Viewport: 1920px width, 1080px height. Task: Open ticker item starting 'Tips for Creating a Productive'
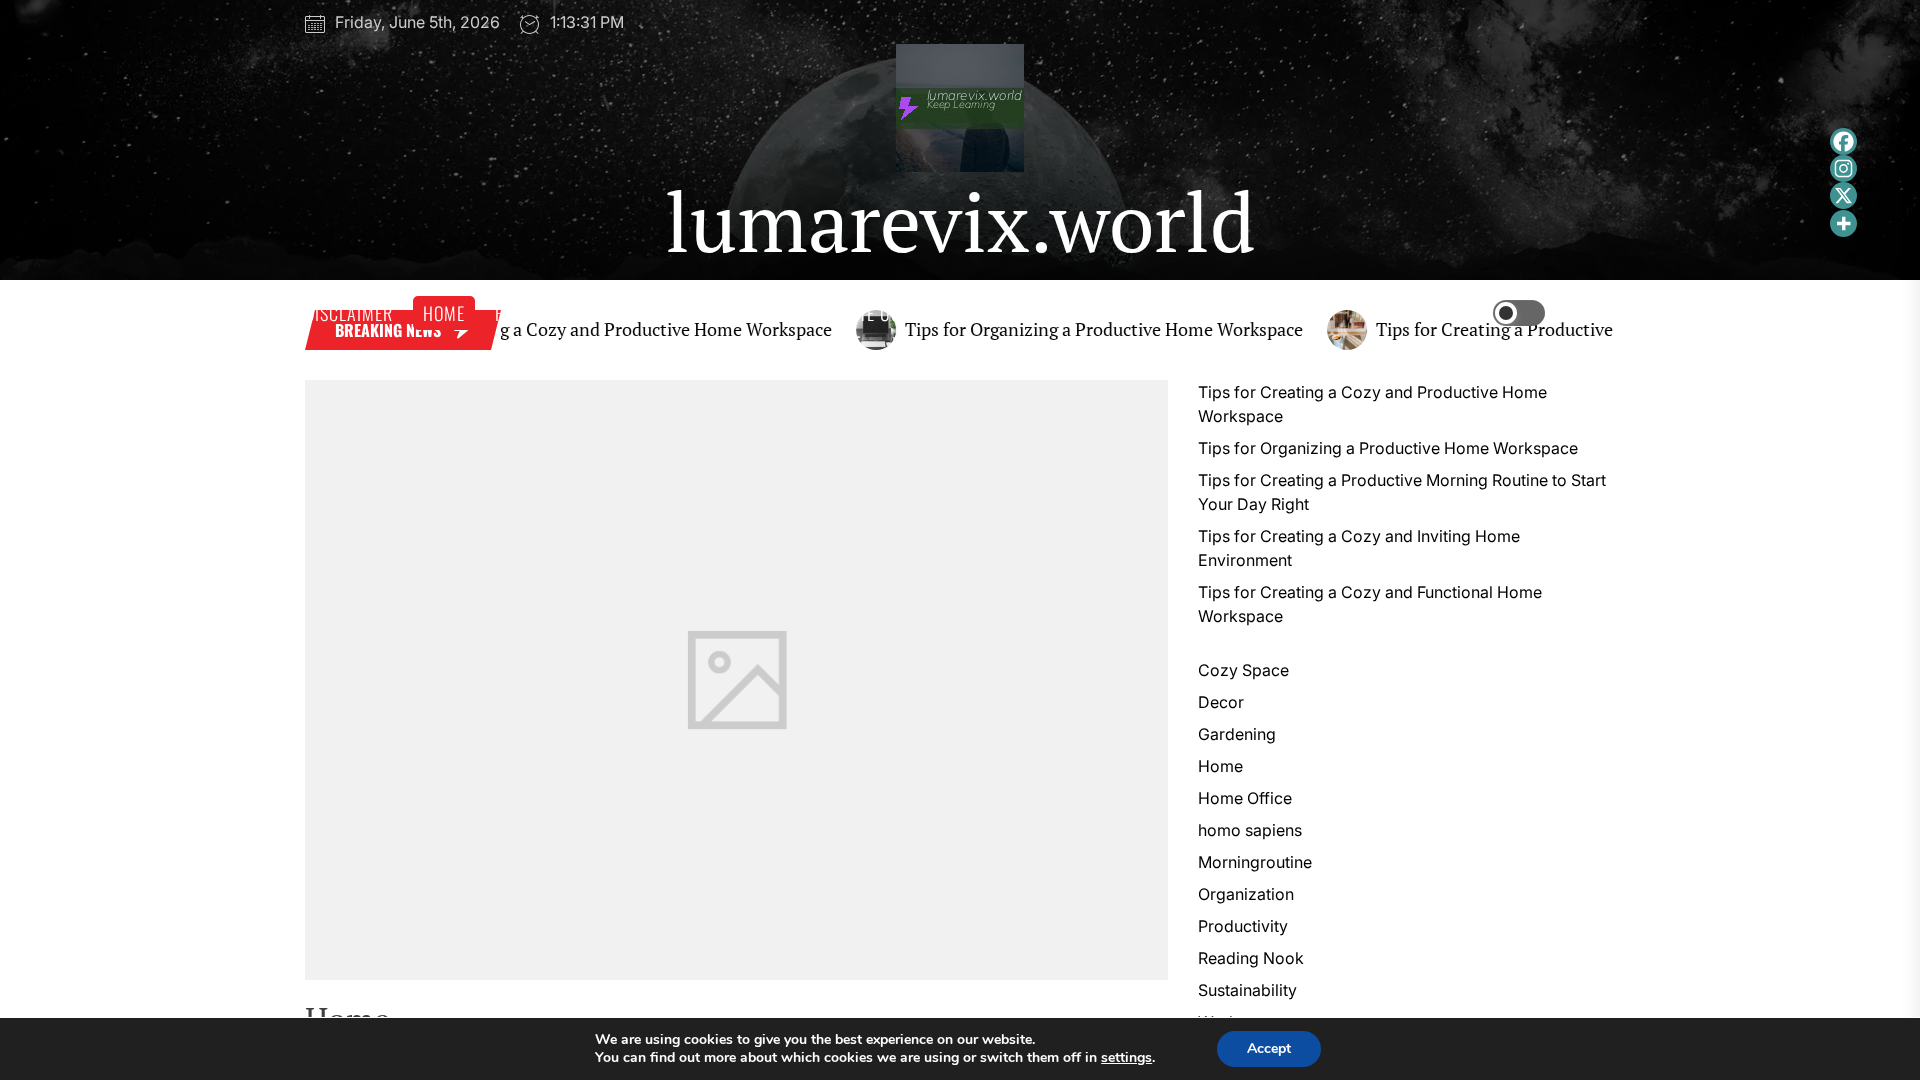(1494, 329)
